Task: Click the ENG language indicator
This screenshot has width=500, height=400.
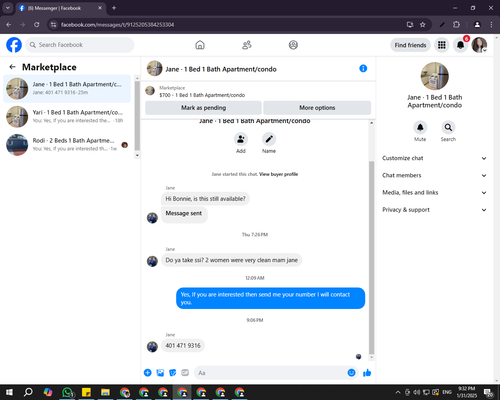Action: [x=447, y=392]
